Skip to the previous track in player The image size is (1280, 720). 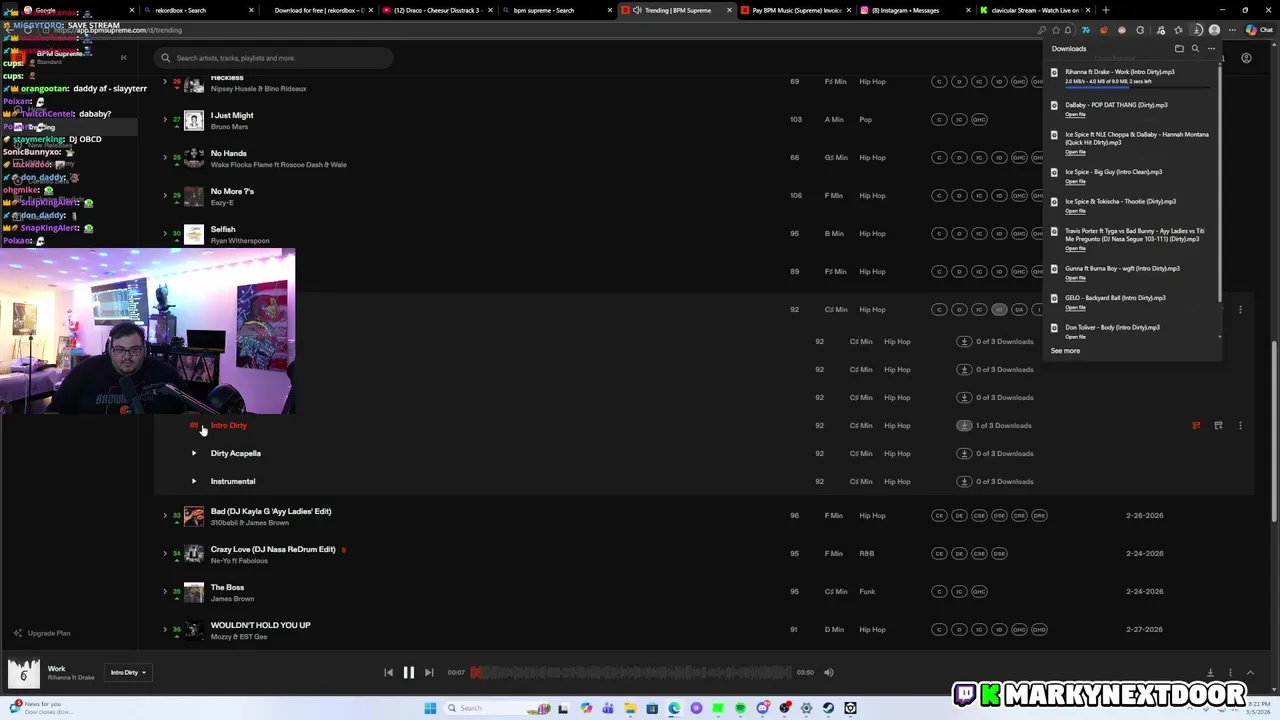tap(388, 672)
